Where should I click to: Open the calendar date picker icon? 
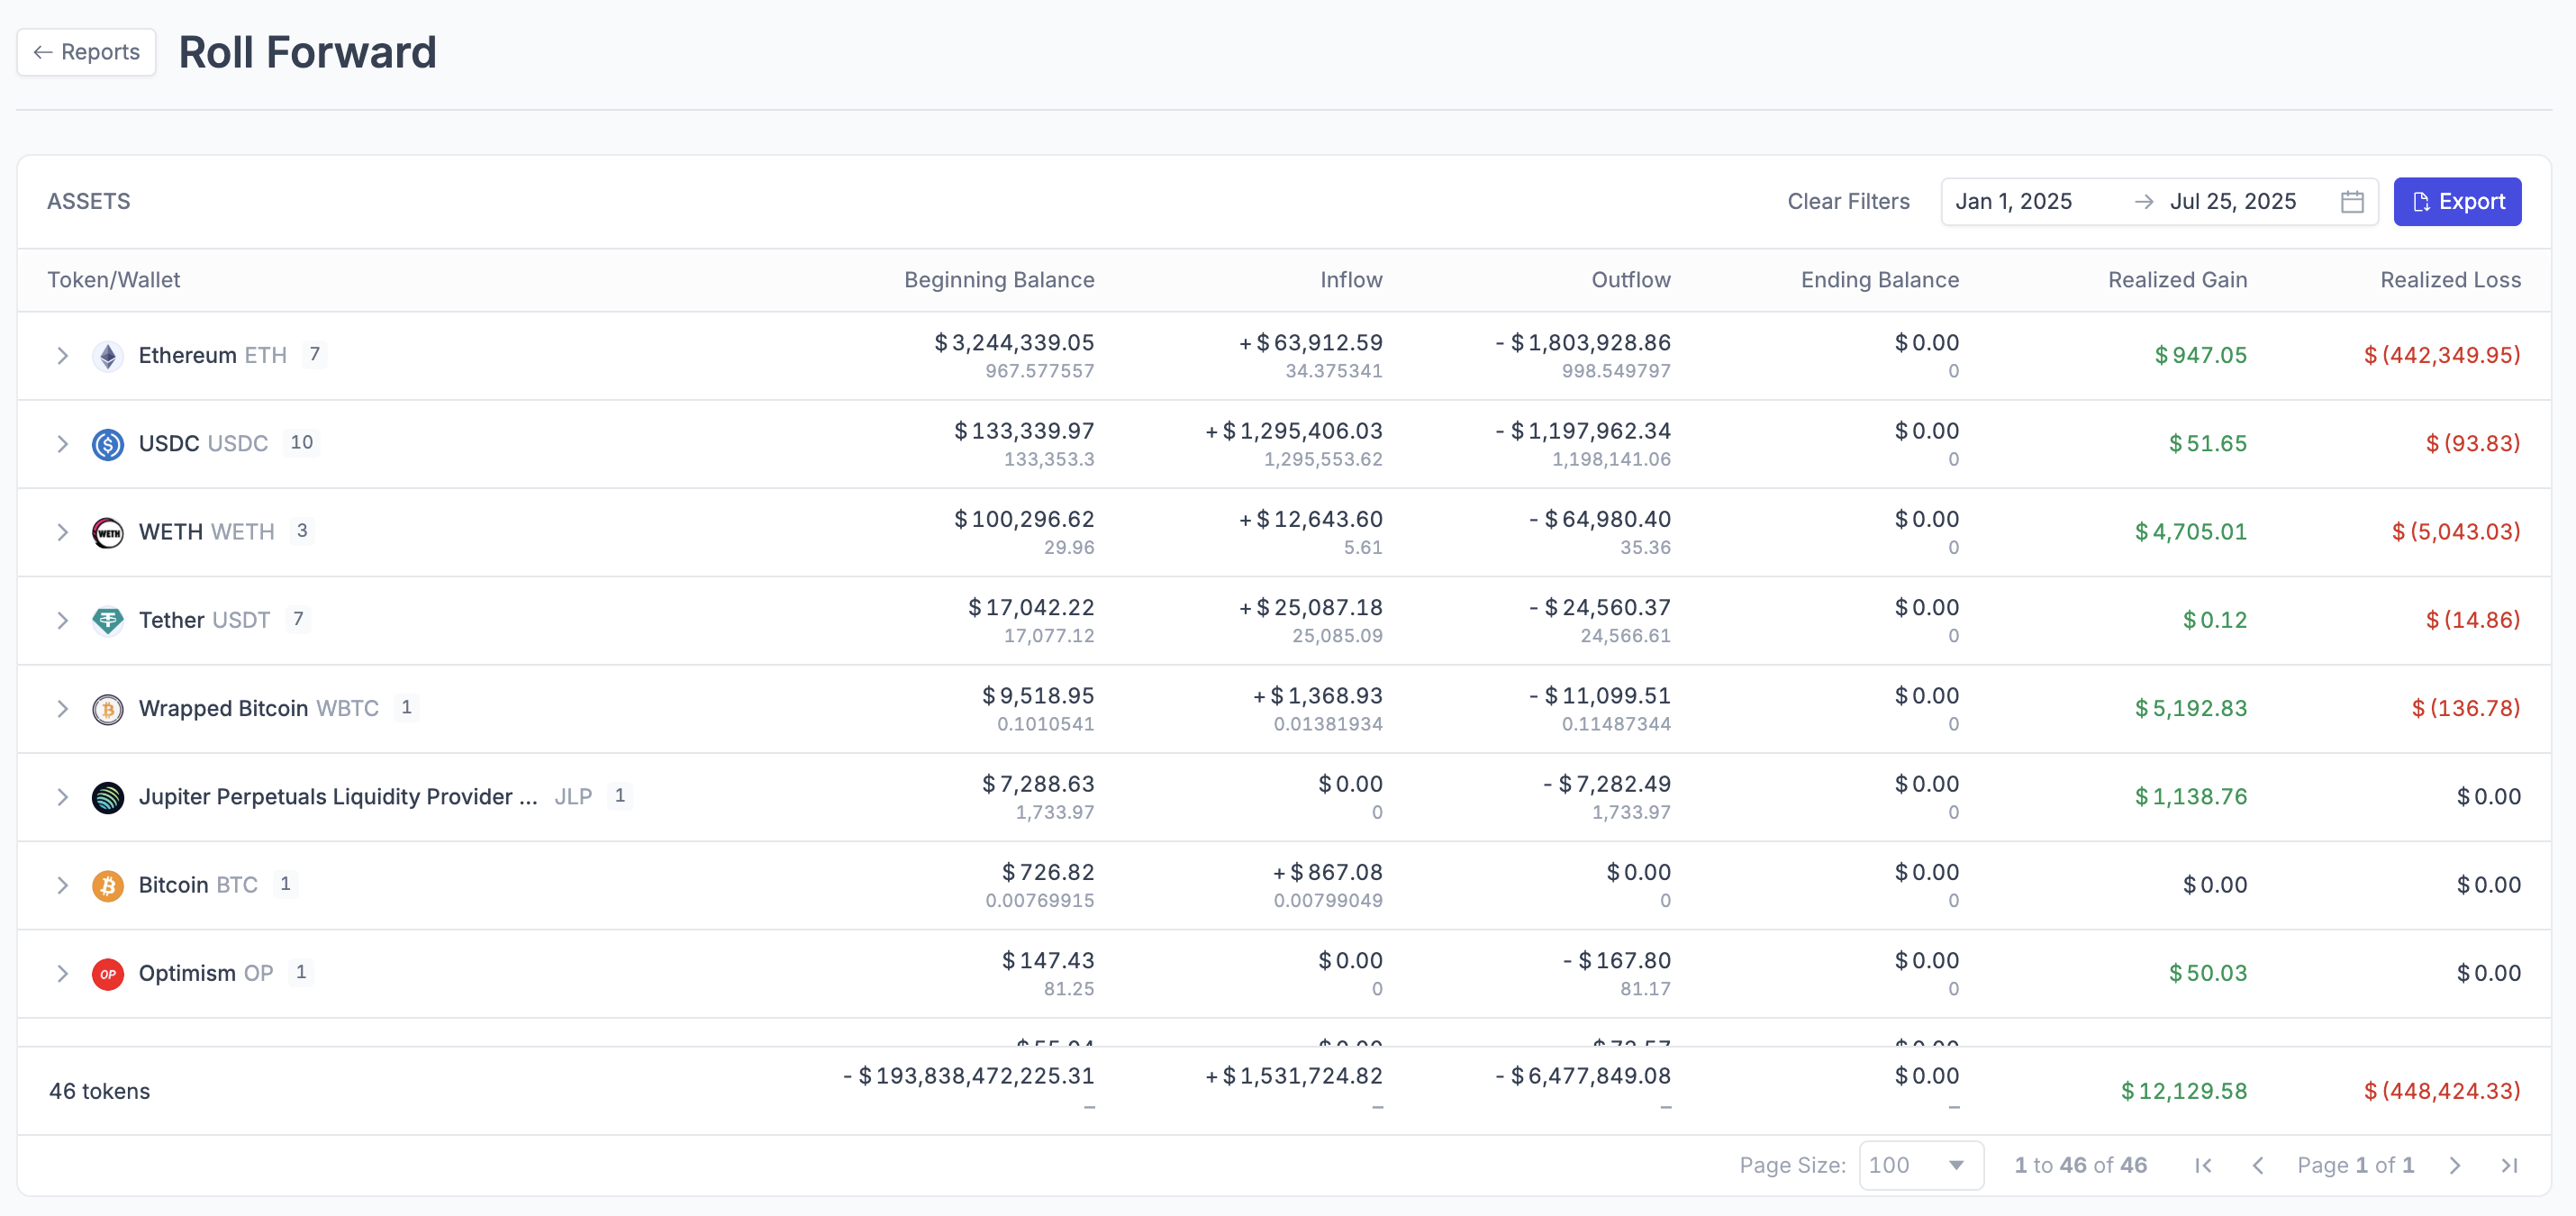[2352, 202]
